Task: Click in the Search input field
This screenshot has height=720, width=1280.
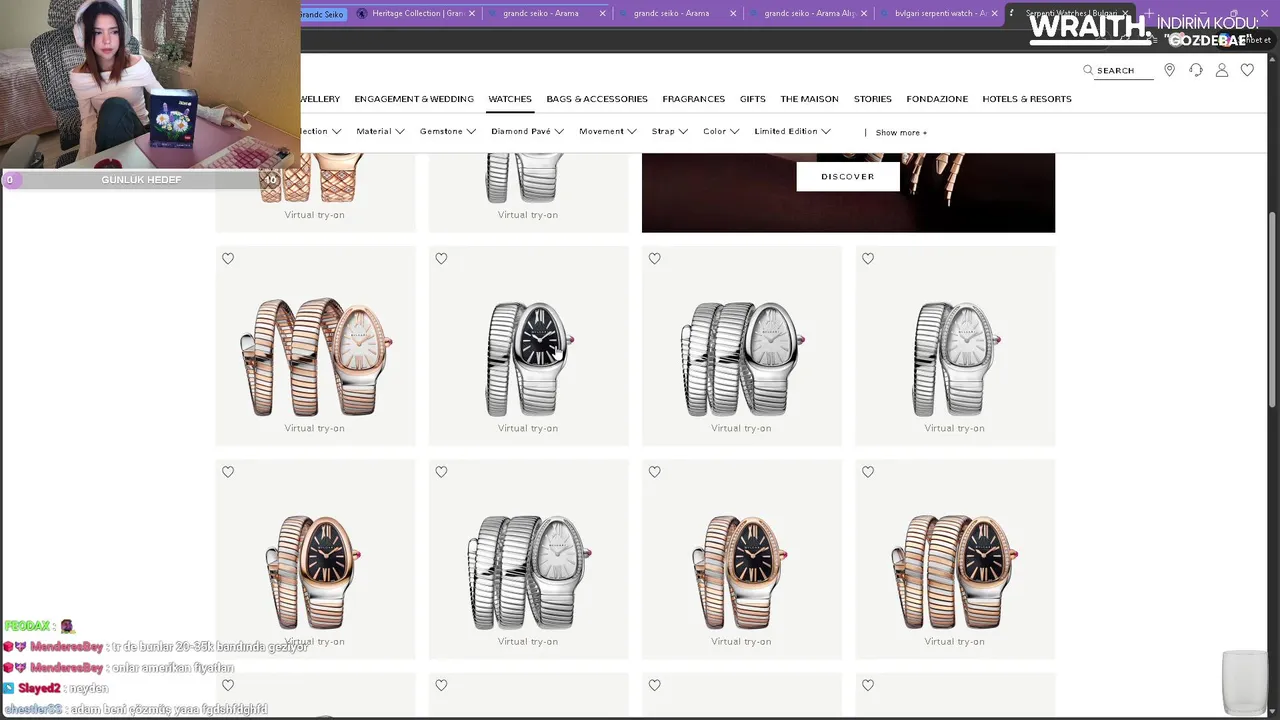Action: (x=1125, y=70)
